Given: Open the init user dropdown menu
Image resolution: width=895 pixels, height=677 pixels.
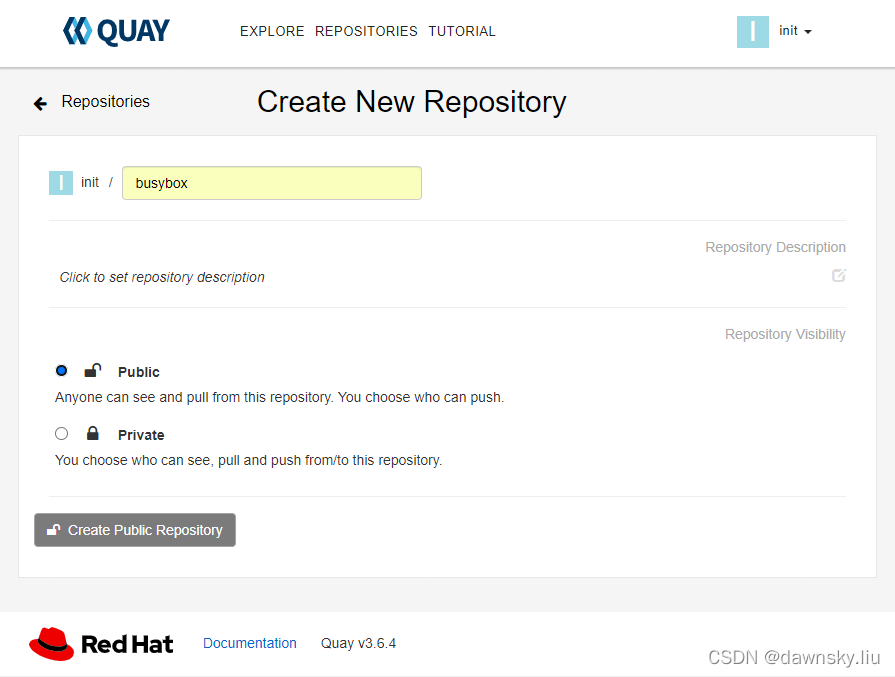Looking at the screenshot, I should click(x=795, y=31).
